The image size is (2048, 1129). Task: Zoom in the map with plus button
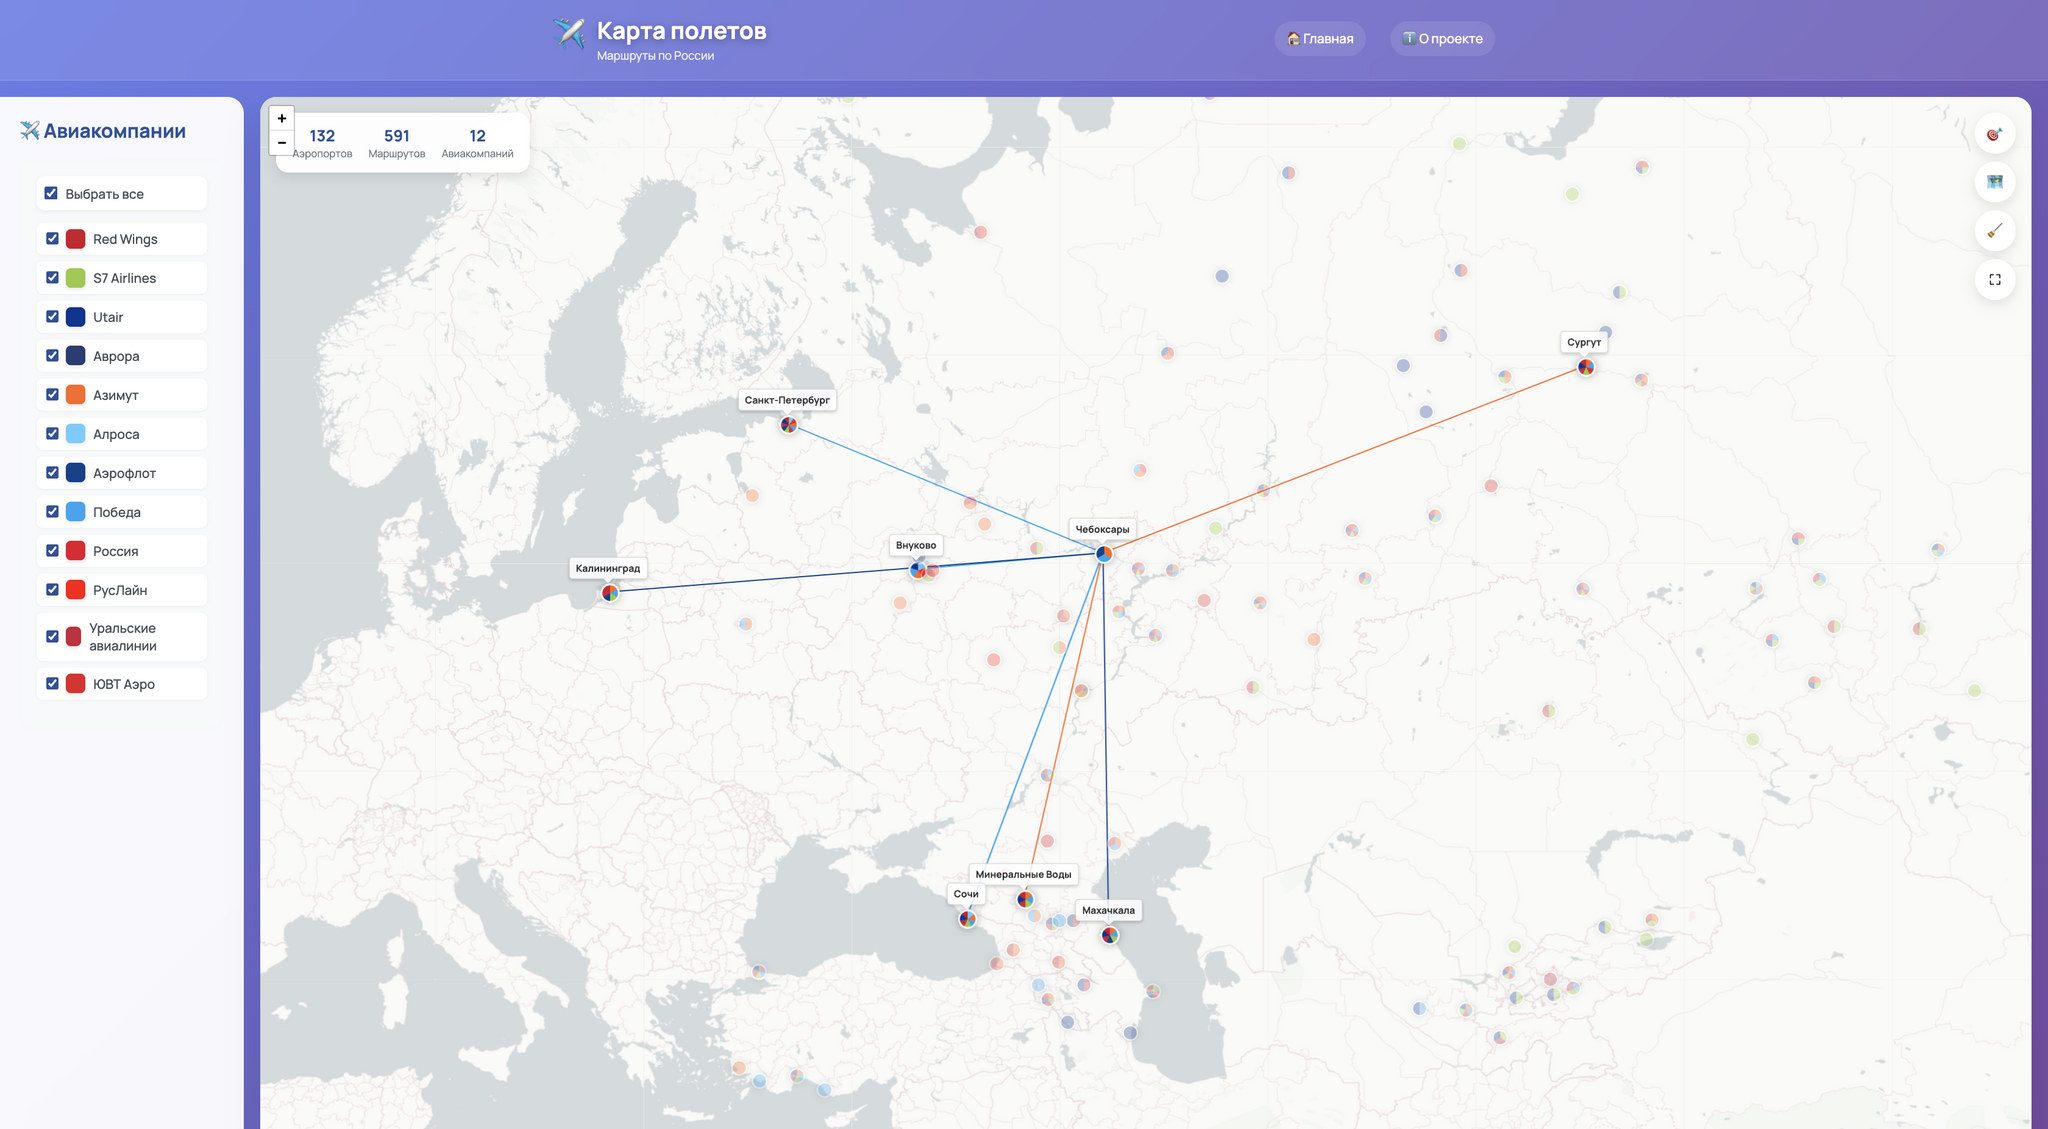[x=282, y=119]
